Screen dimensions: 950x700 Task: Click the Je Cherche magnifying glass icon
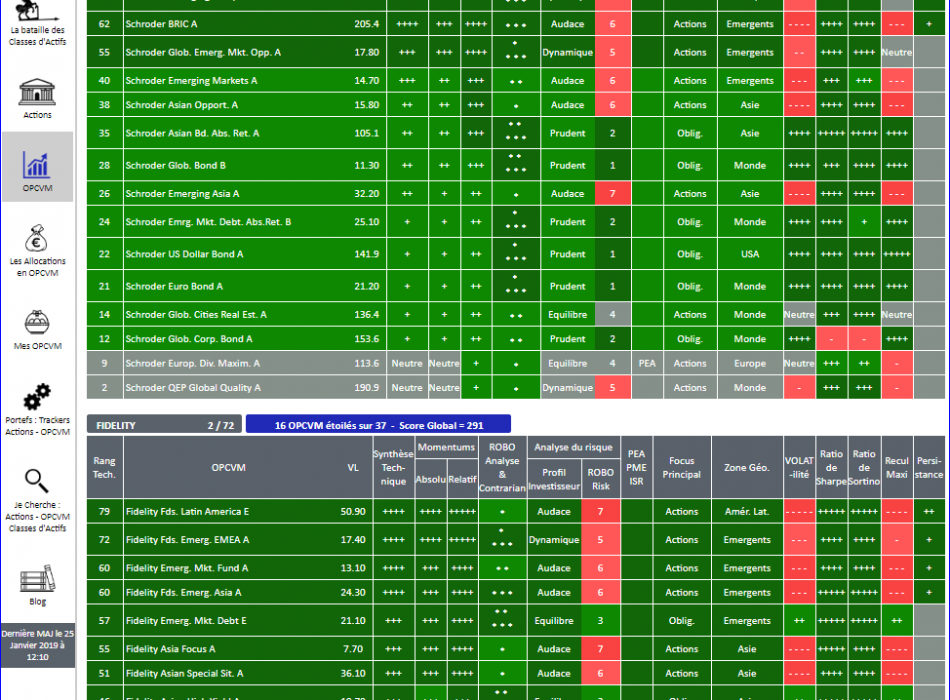(x=36, y=481)
